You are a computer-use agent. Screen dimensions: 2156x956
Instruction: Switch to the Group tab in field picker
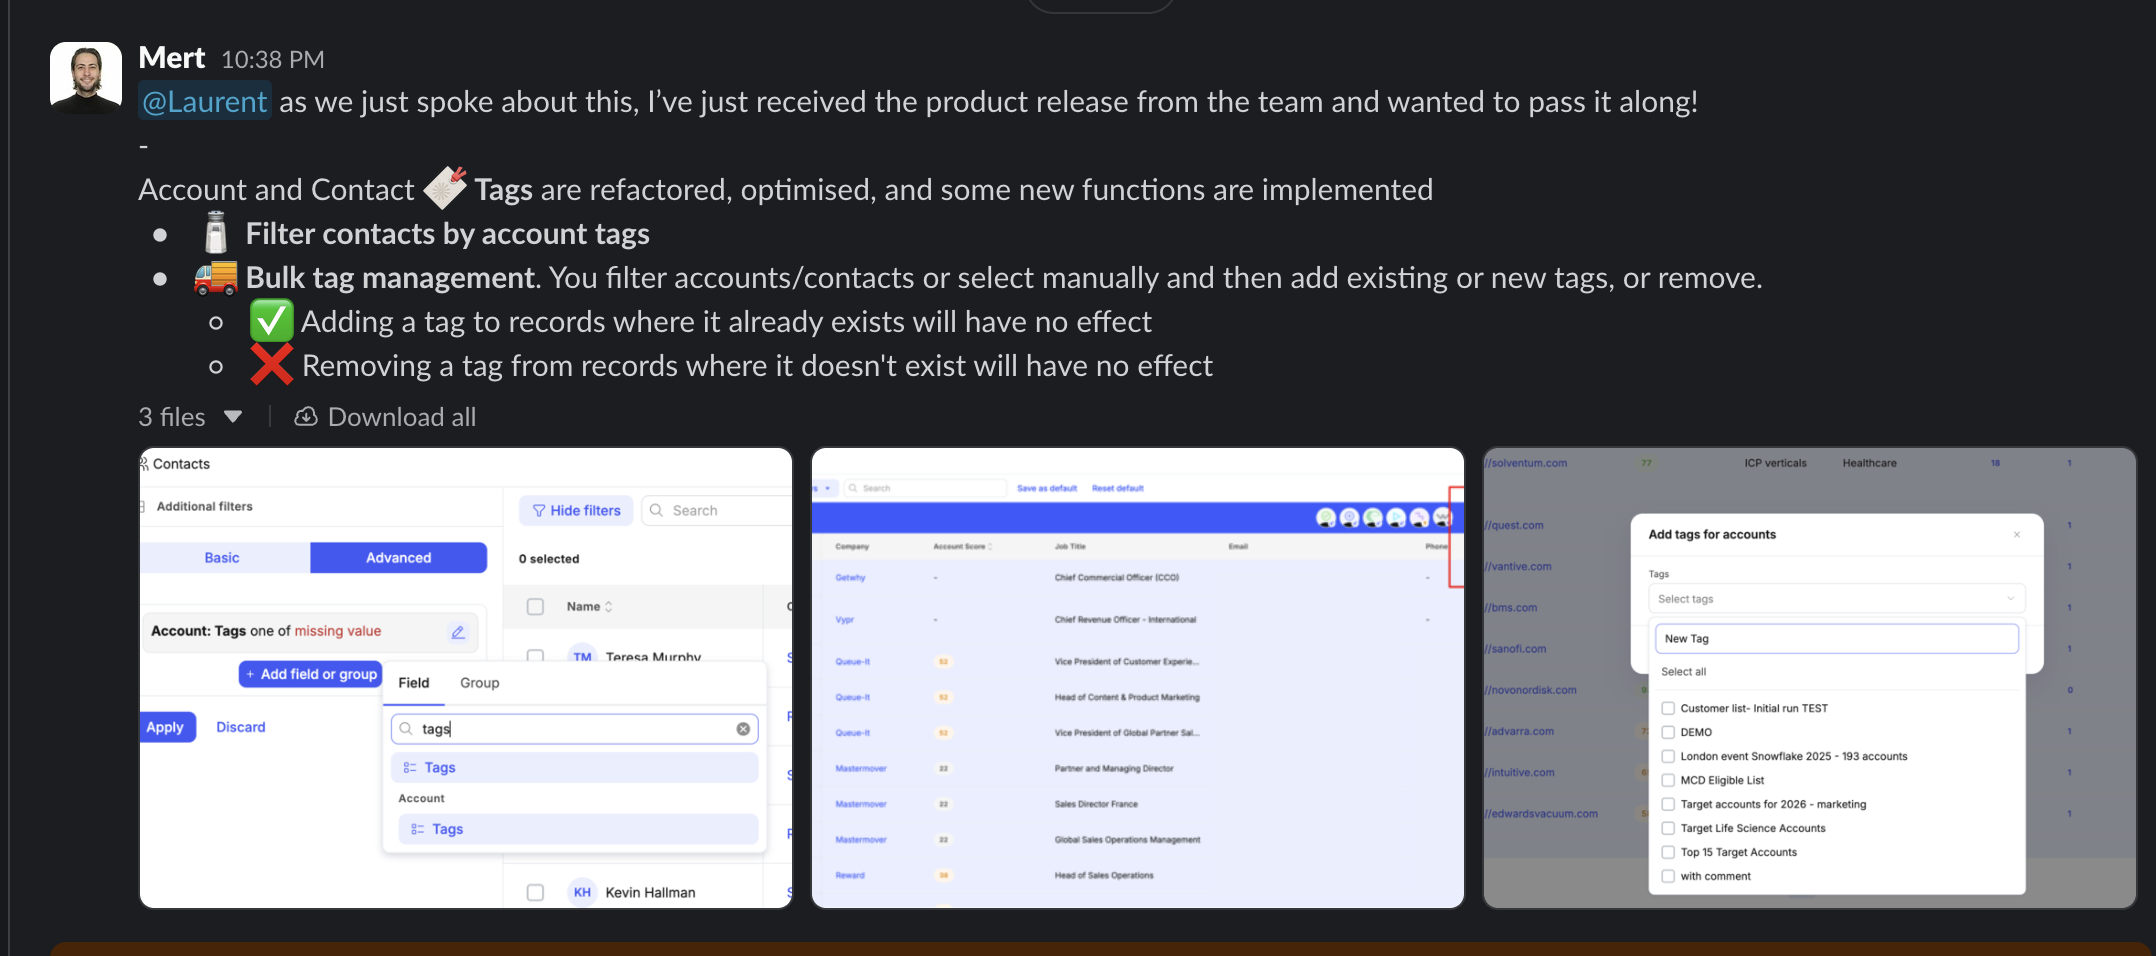479,682
